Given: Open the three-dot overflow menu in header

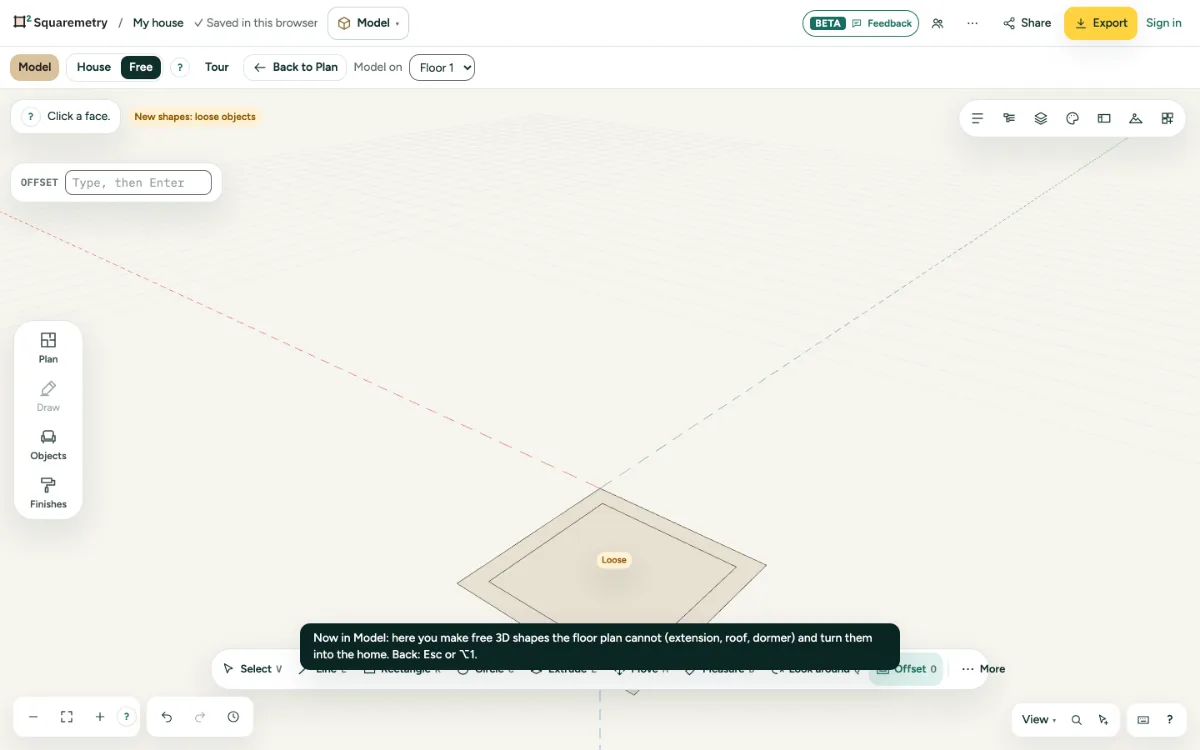Looking at the screenshot, I should pos(972,23).
